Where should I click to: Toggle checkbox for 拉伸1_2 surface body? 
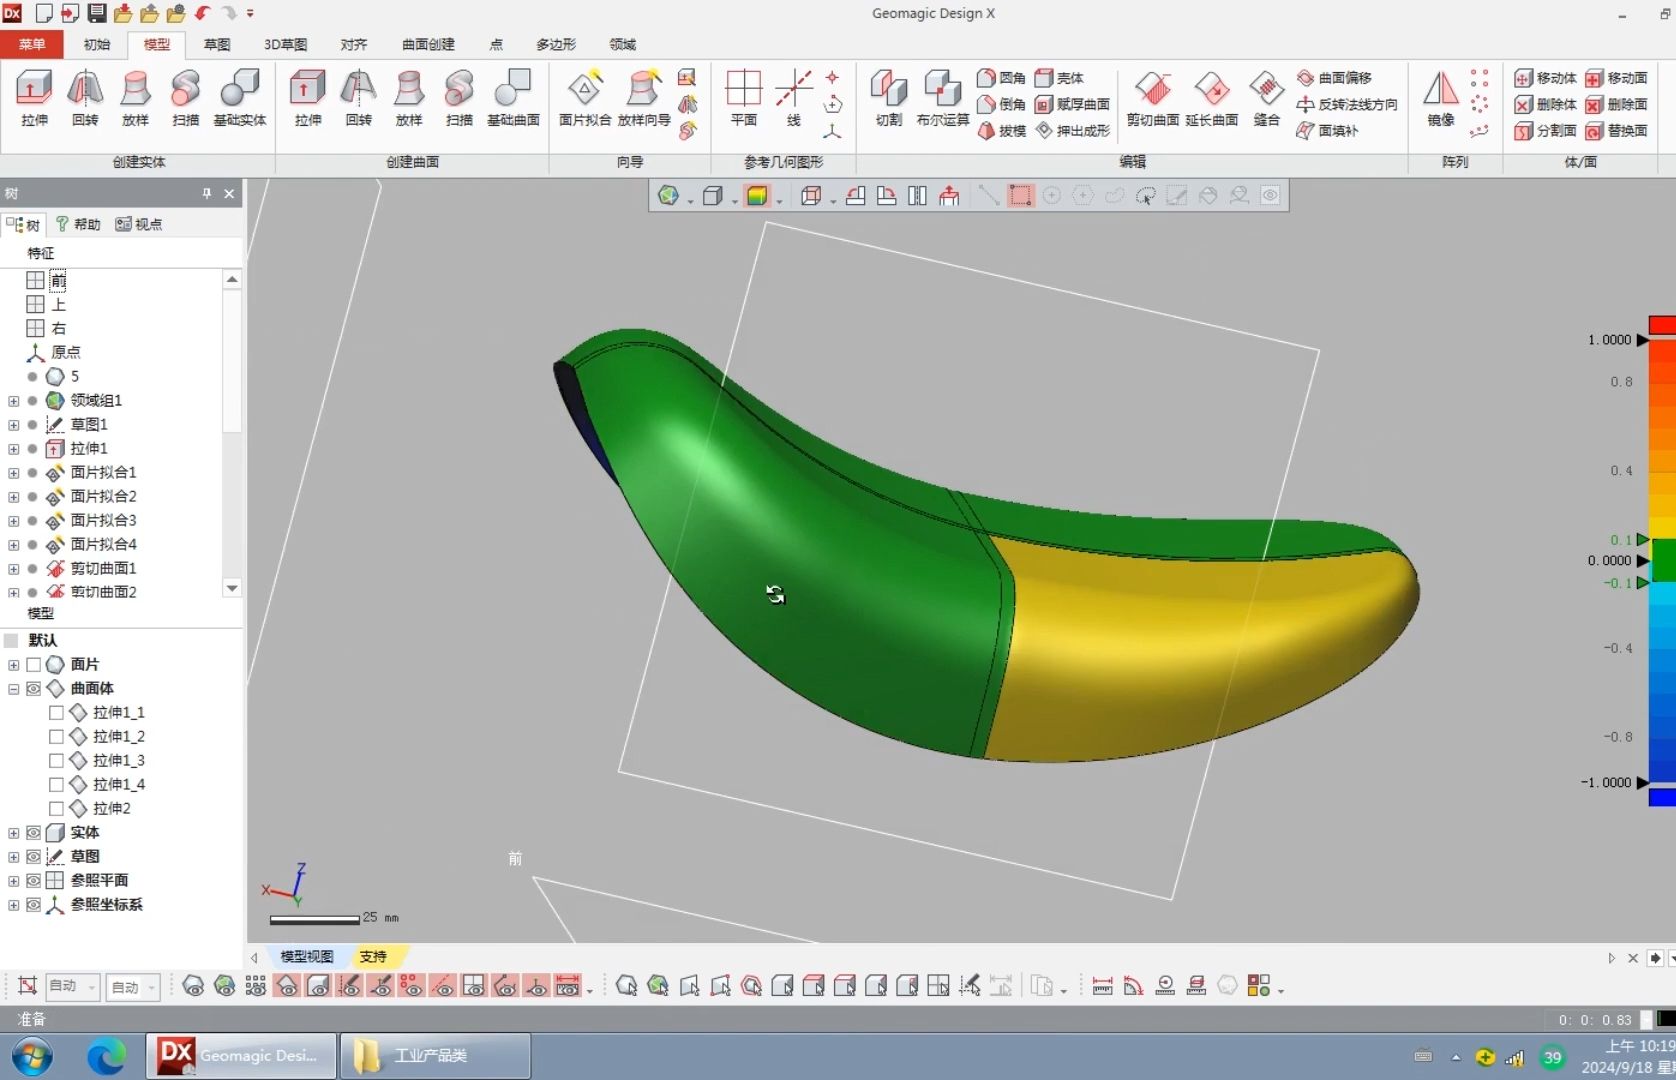pyautogui.click(x=56, y=737)
